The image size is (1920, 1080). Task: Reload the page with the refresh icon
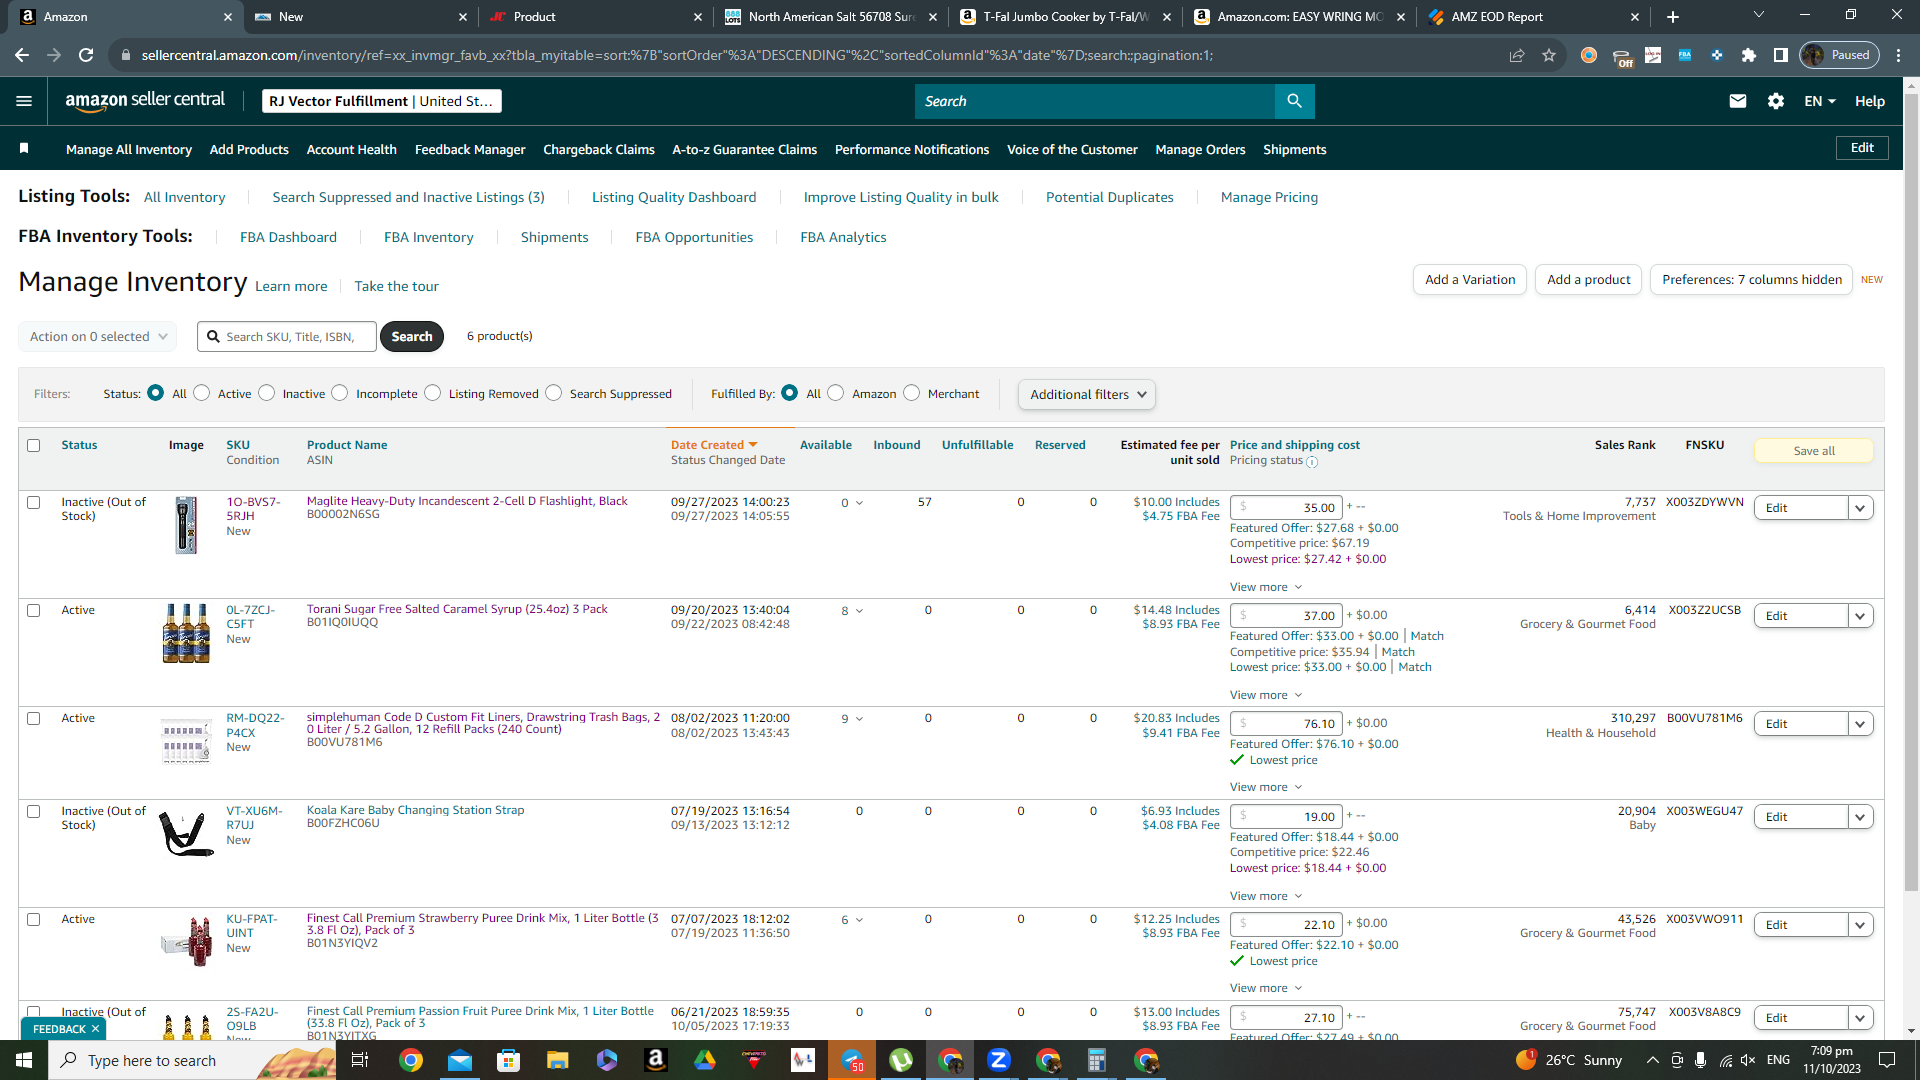(86, 55)
